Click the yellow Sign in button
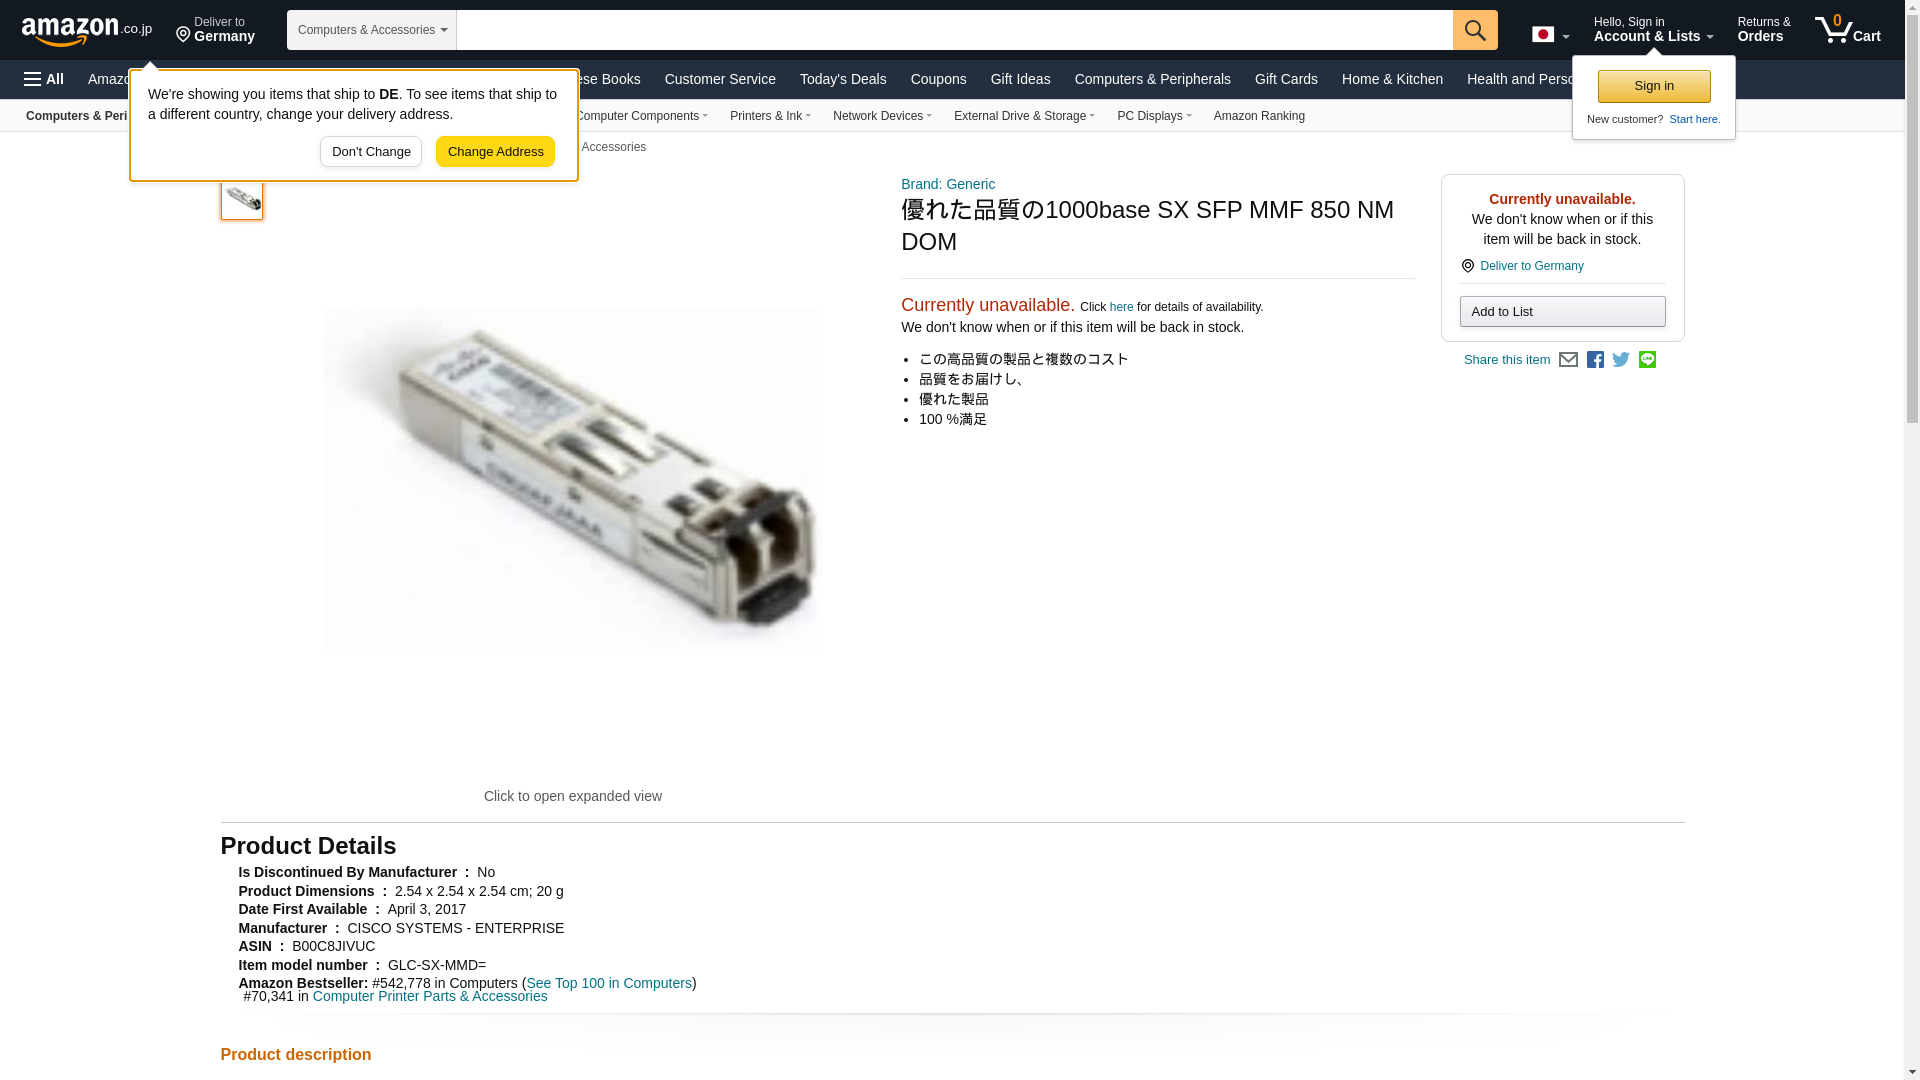 tap(1654, 86)
